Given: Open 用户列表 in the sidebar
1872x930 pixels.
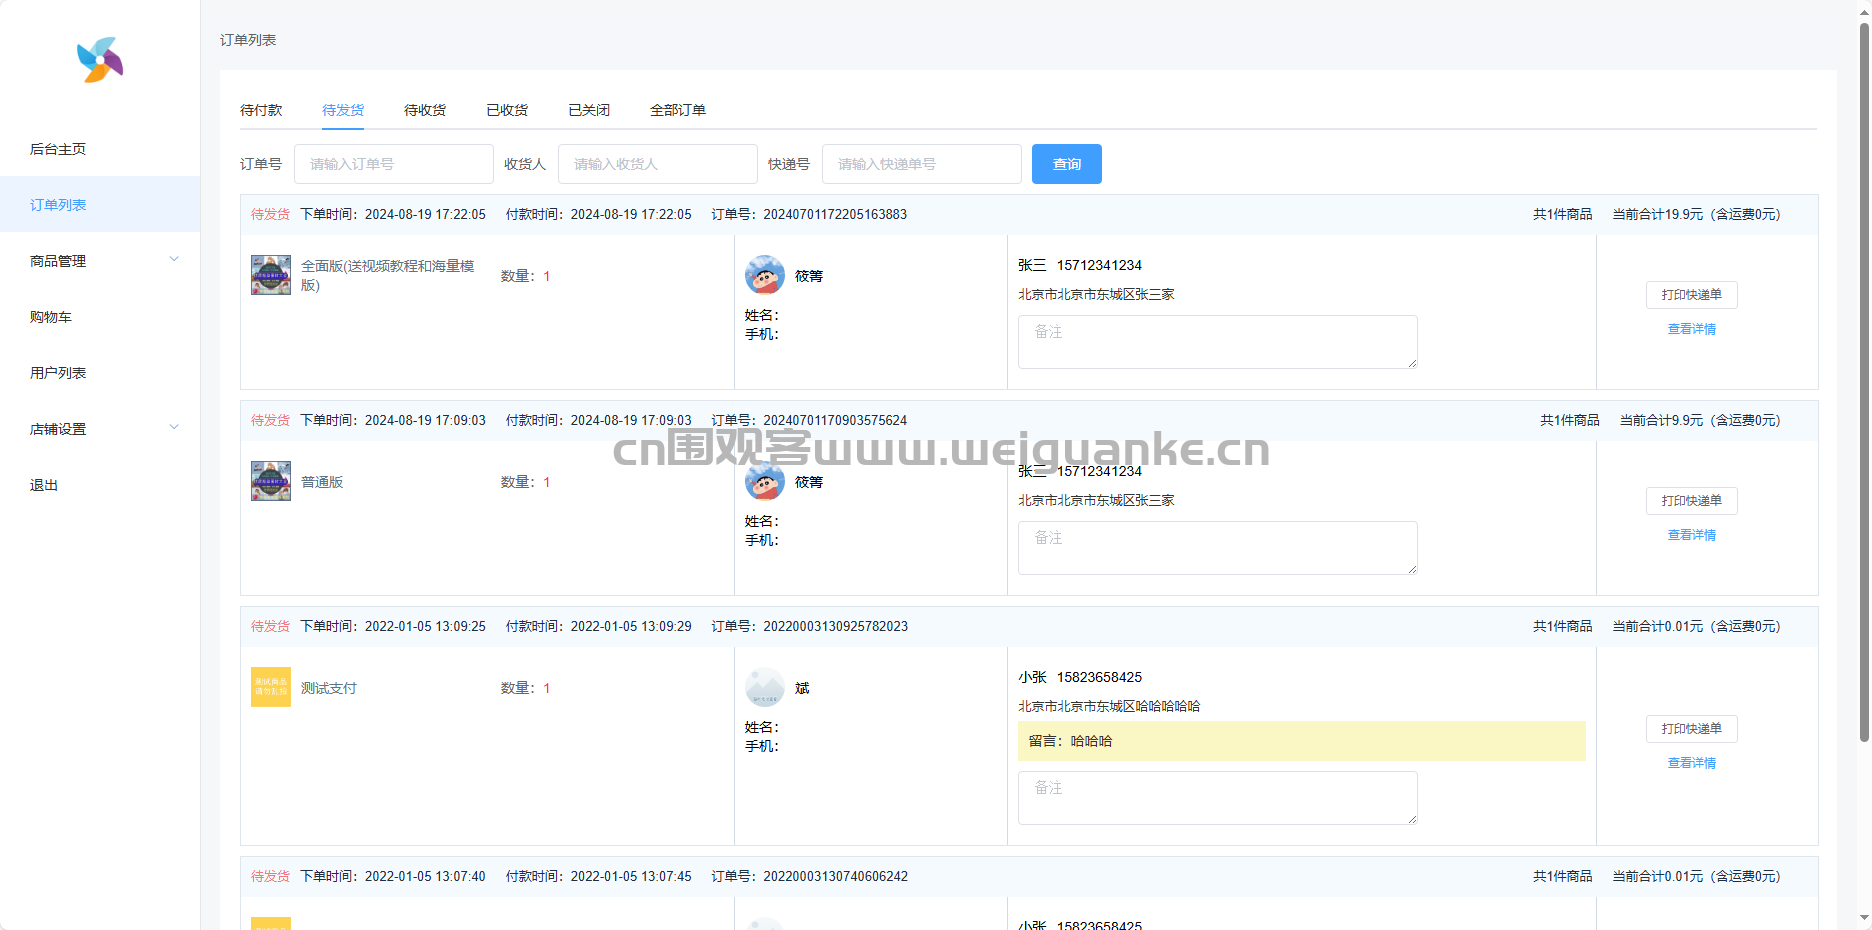Looking at the screenshot, I should click(58, 373).
